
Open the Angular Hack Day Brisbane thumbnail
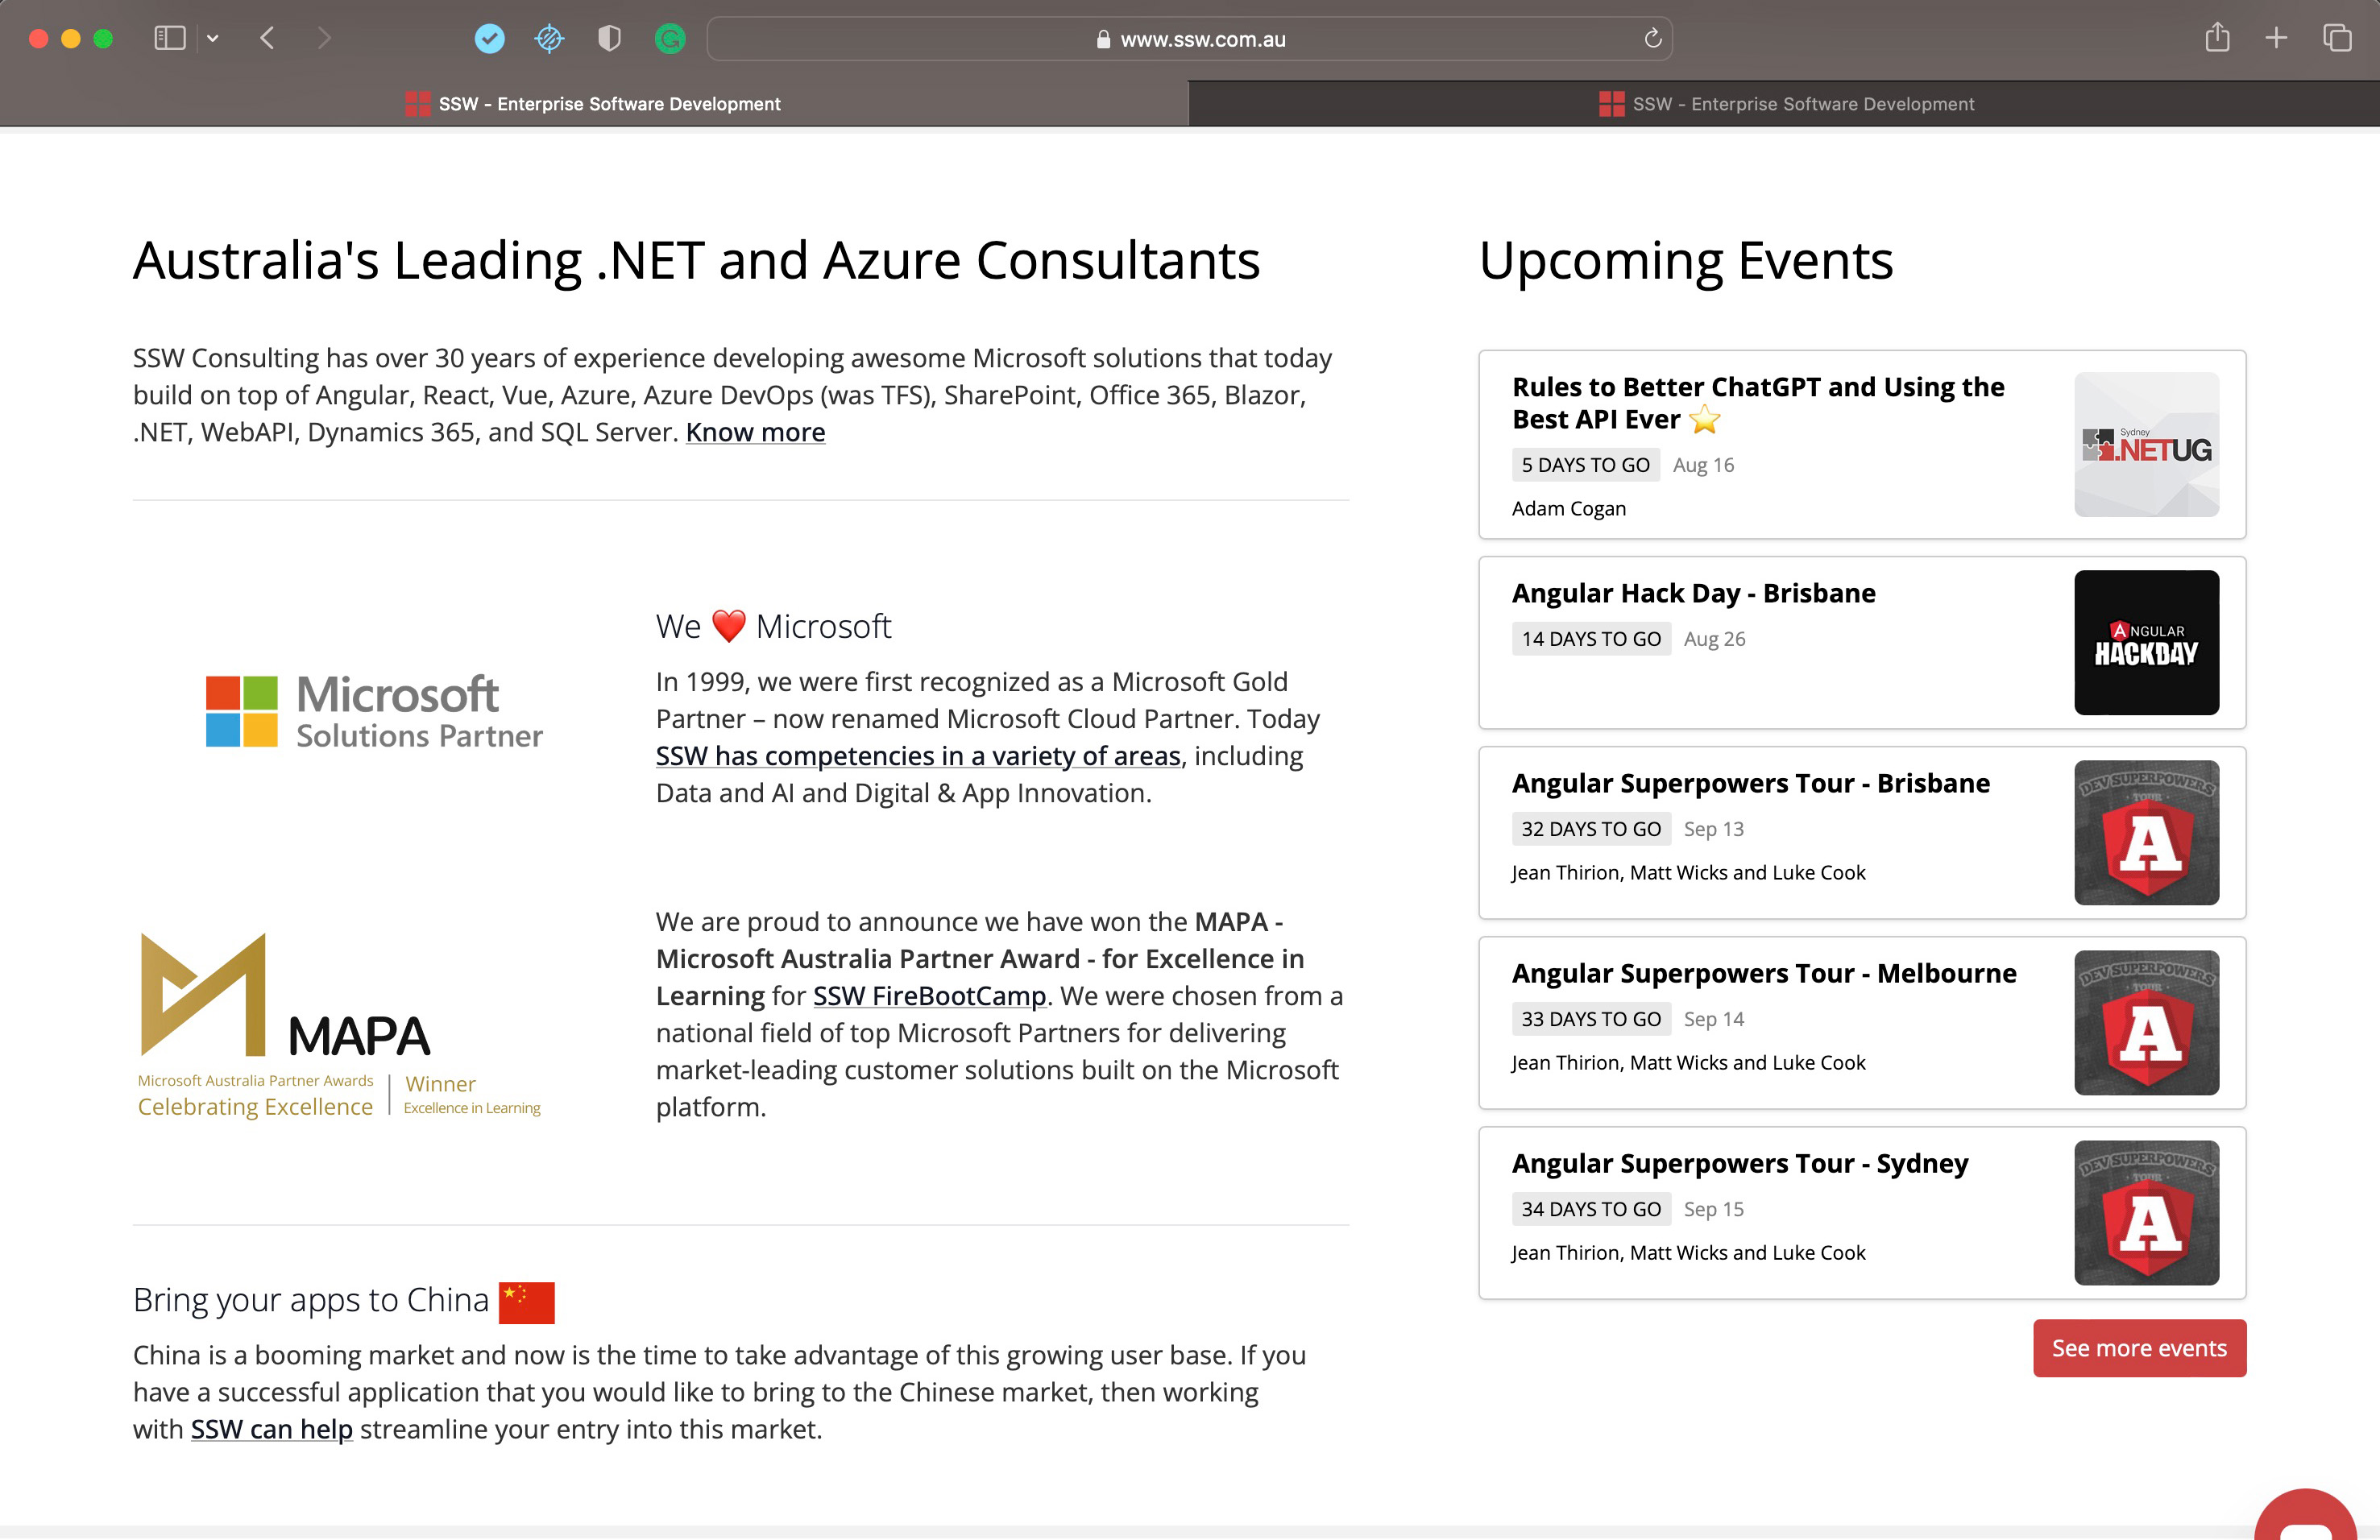pos(2146,643)
